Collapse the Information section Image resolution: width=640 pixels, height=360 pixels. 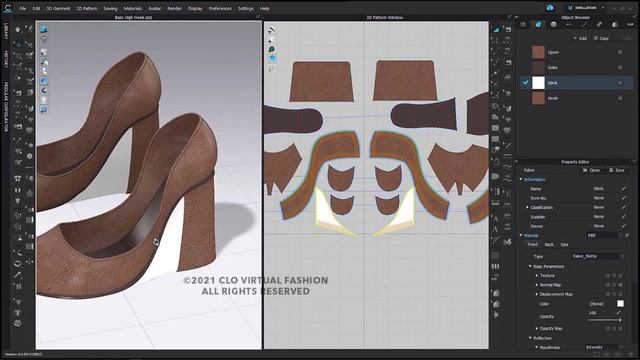[521, 180]
